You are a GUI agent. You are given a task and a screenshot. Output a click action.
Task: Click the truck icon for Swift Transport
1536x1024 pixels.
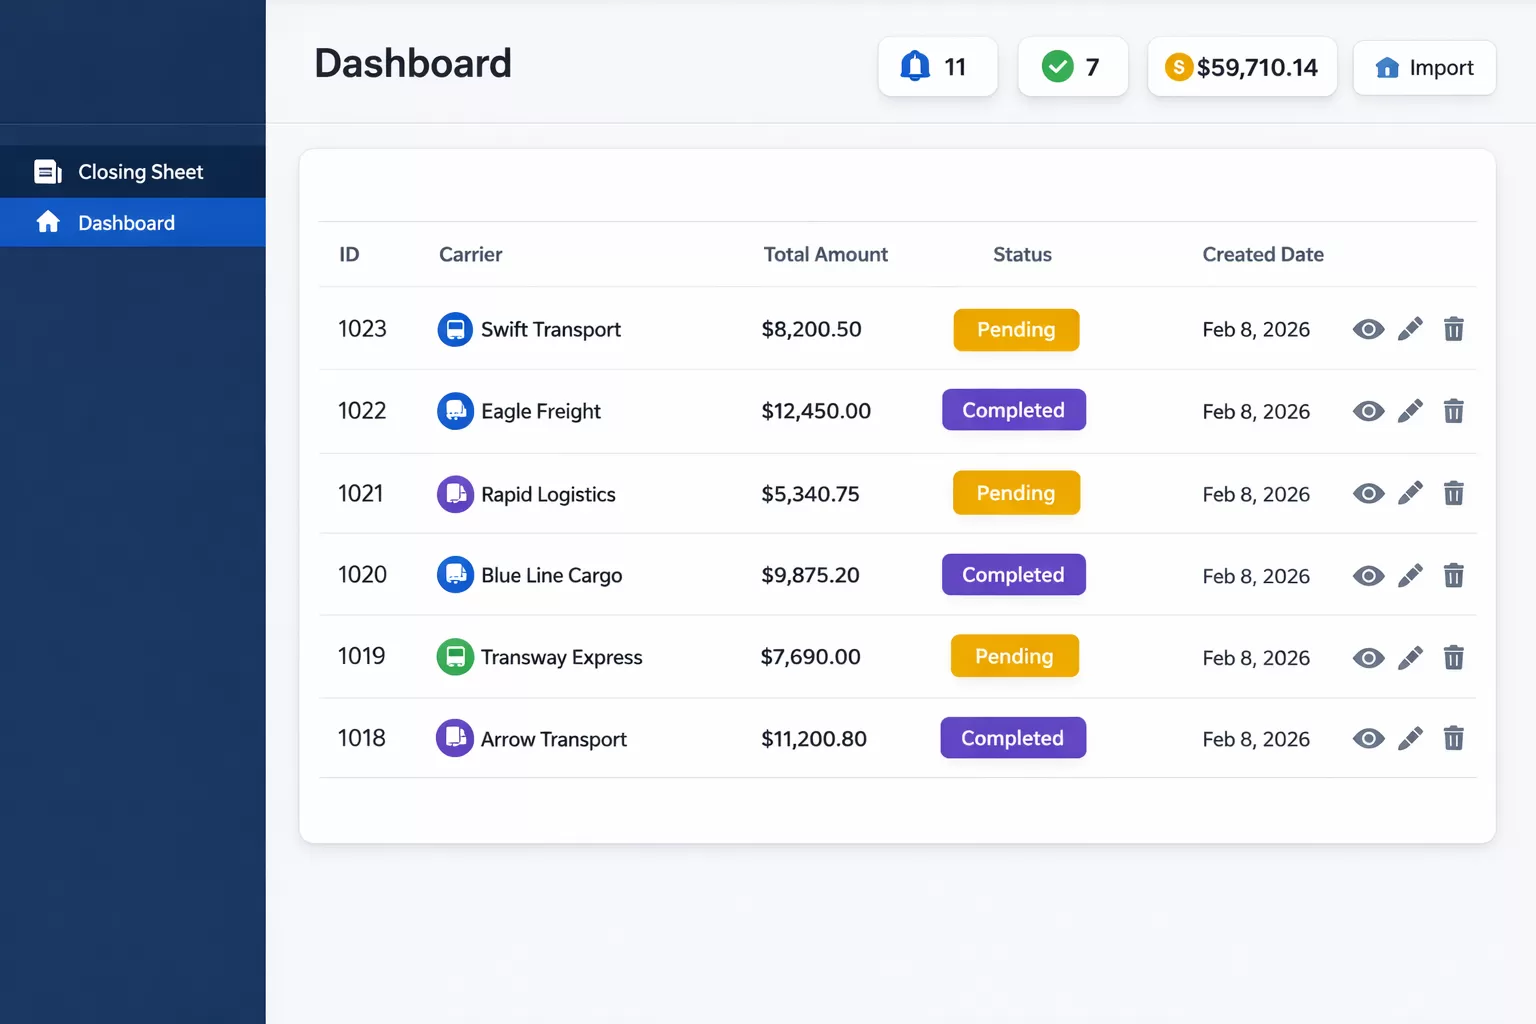click(455, 329)
